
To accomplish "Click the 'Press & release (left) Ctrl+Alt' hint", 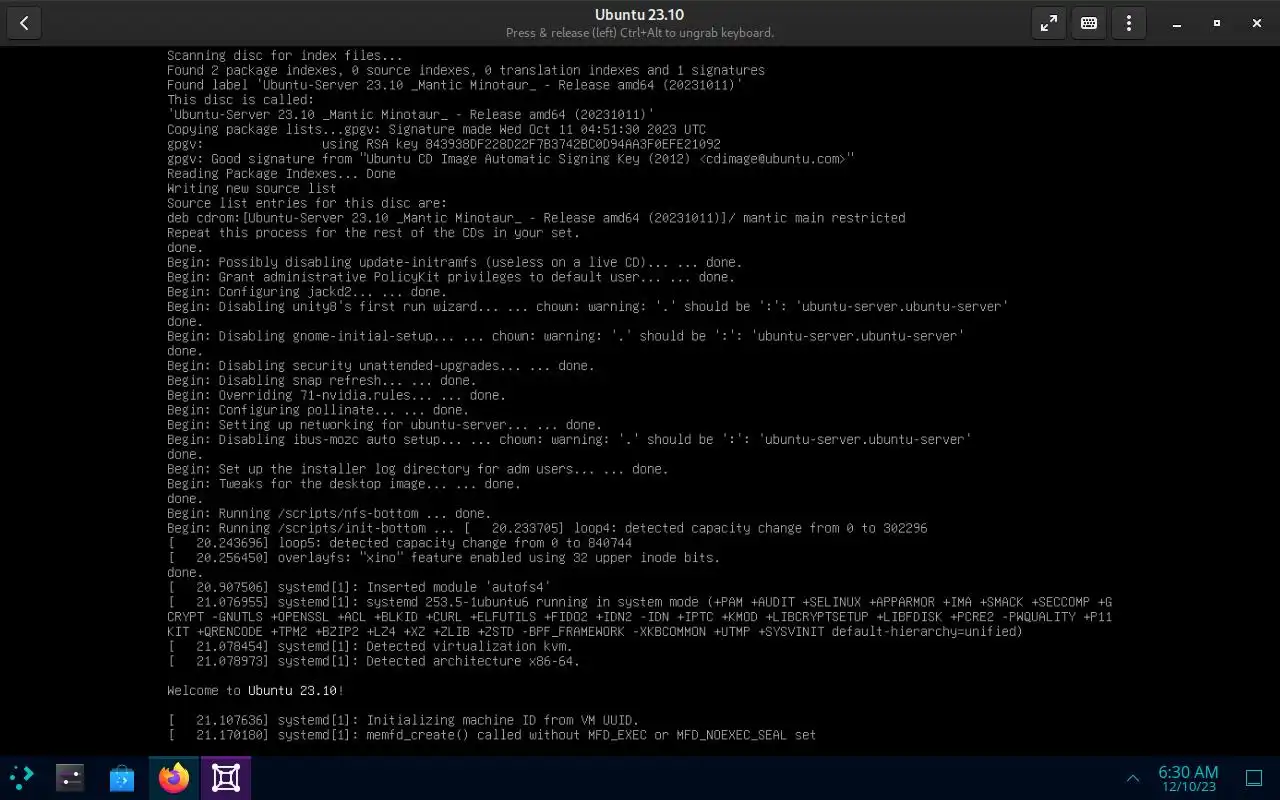I will [x=639, y=33].
